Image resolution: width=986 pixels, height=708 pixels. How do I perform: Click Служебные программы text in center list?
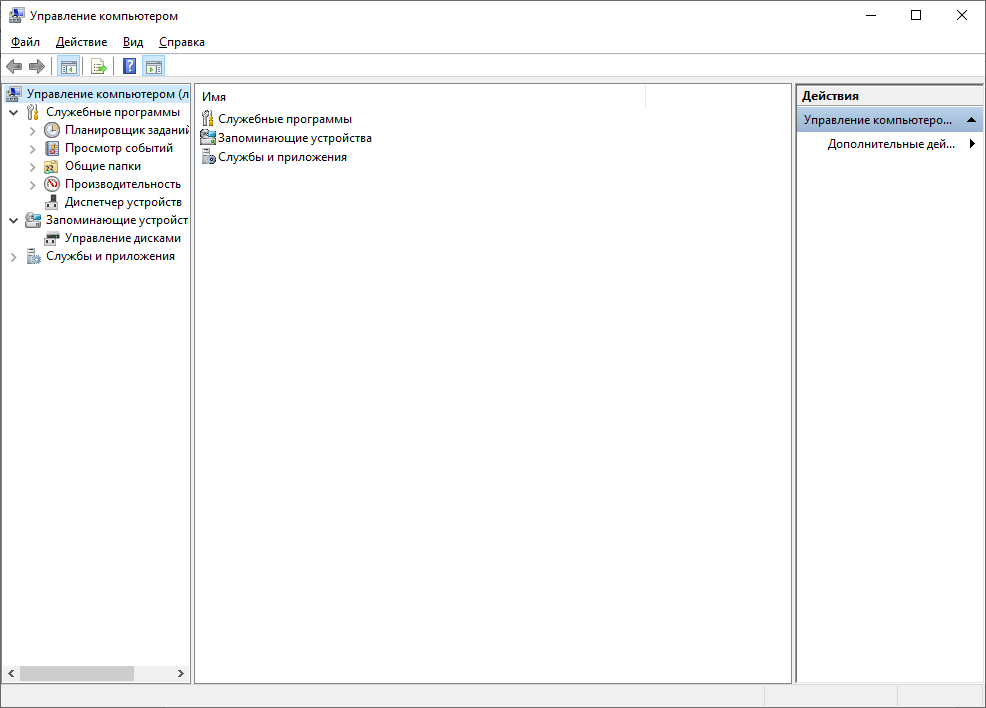(x=285, y=119)
